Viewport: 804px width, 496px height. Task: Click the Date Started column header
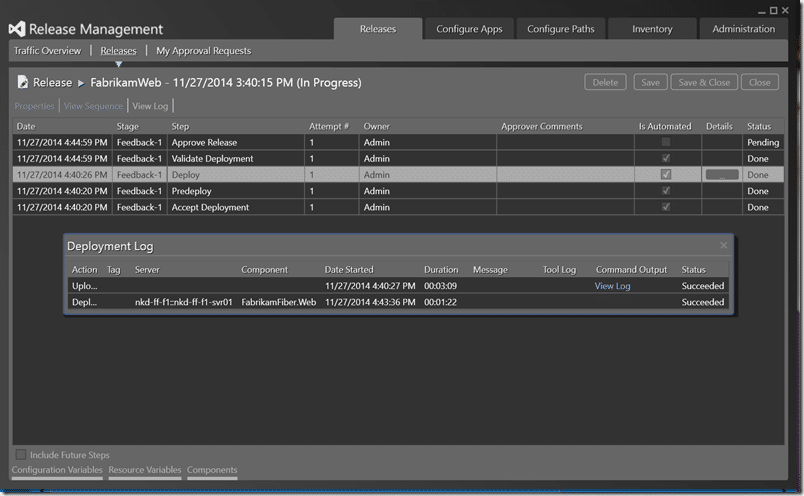click(349, 270)
